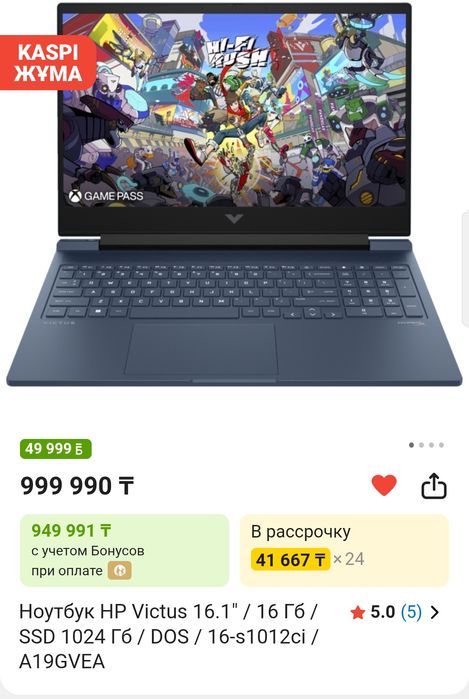Go to the third image dot
Viewport: 469px width, 699px height.
click(431, 445)
